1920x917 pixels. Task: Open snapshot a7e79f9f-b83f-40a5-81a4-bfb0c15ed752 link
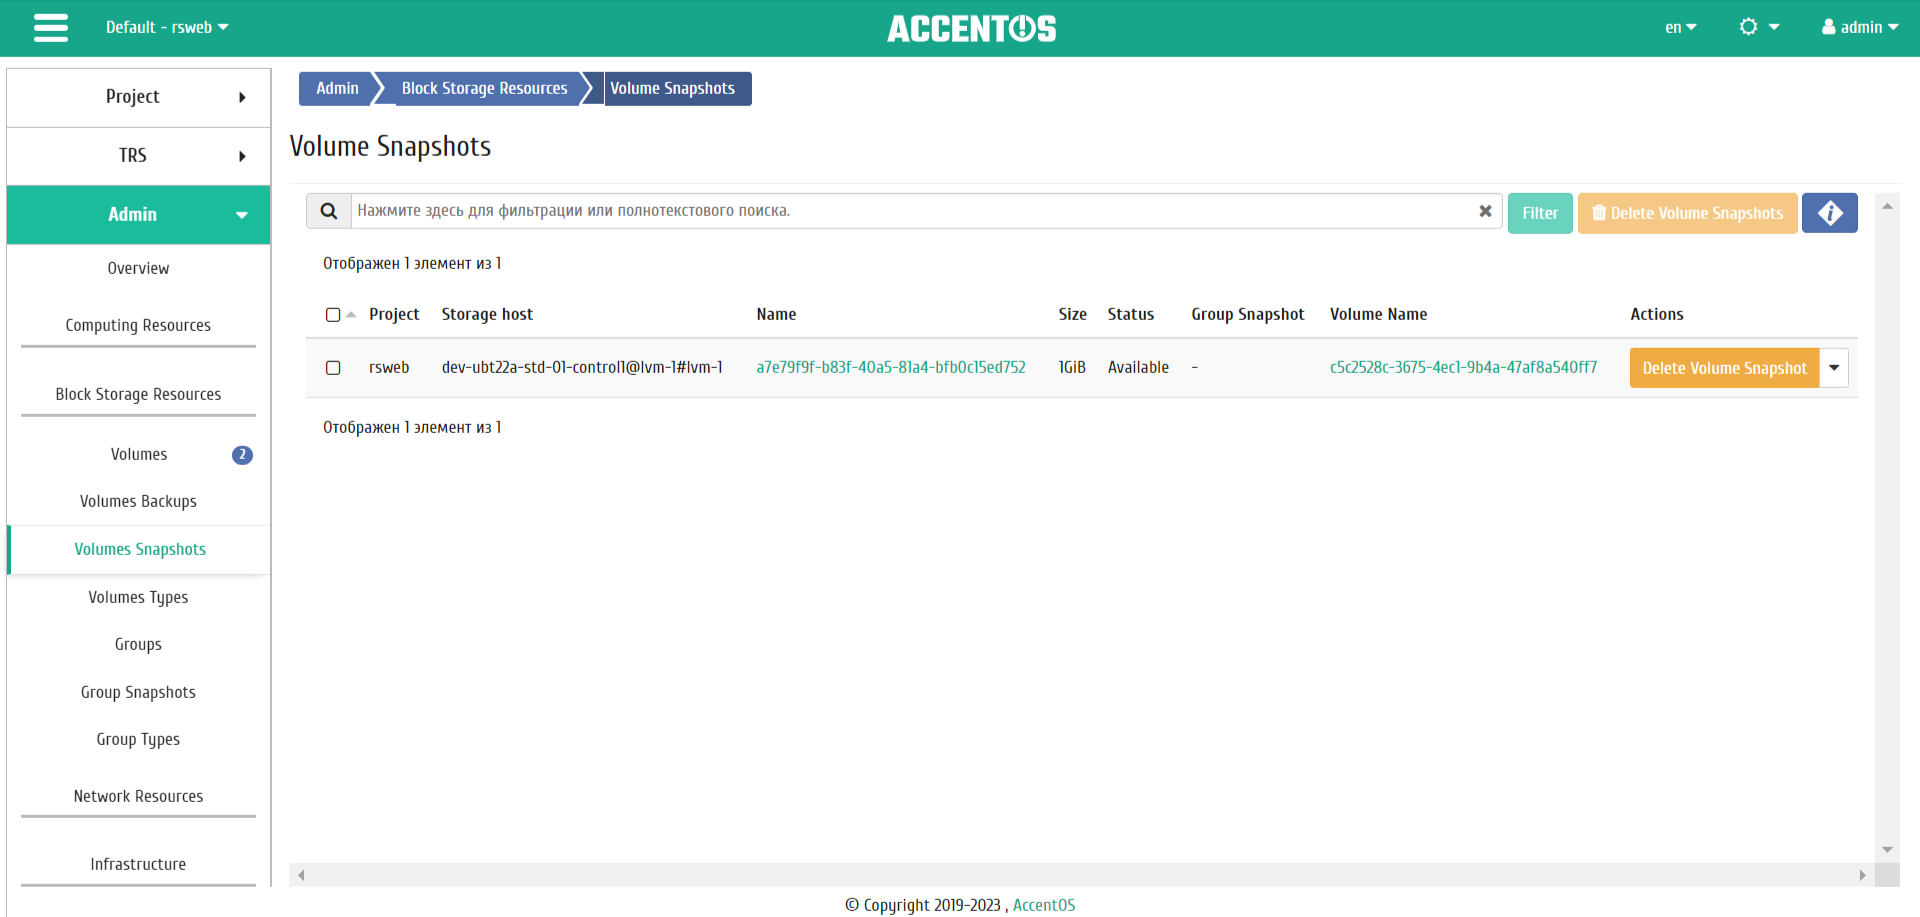891,367
